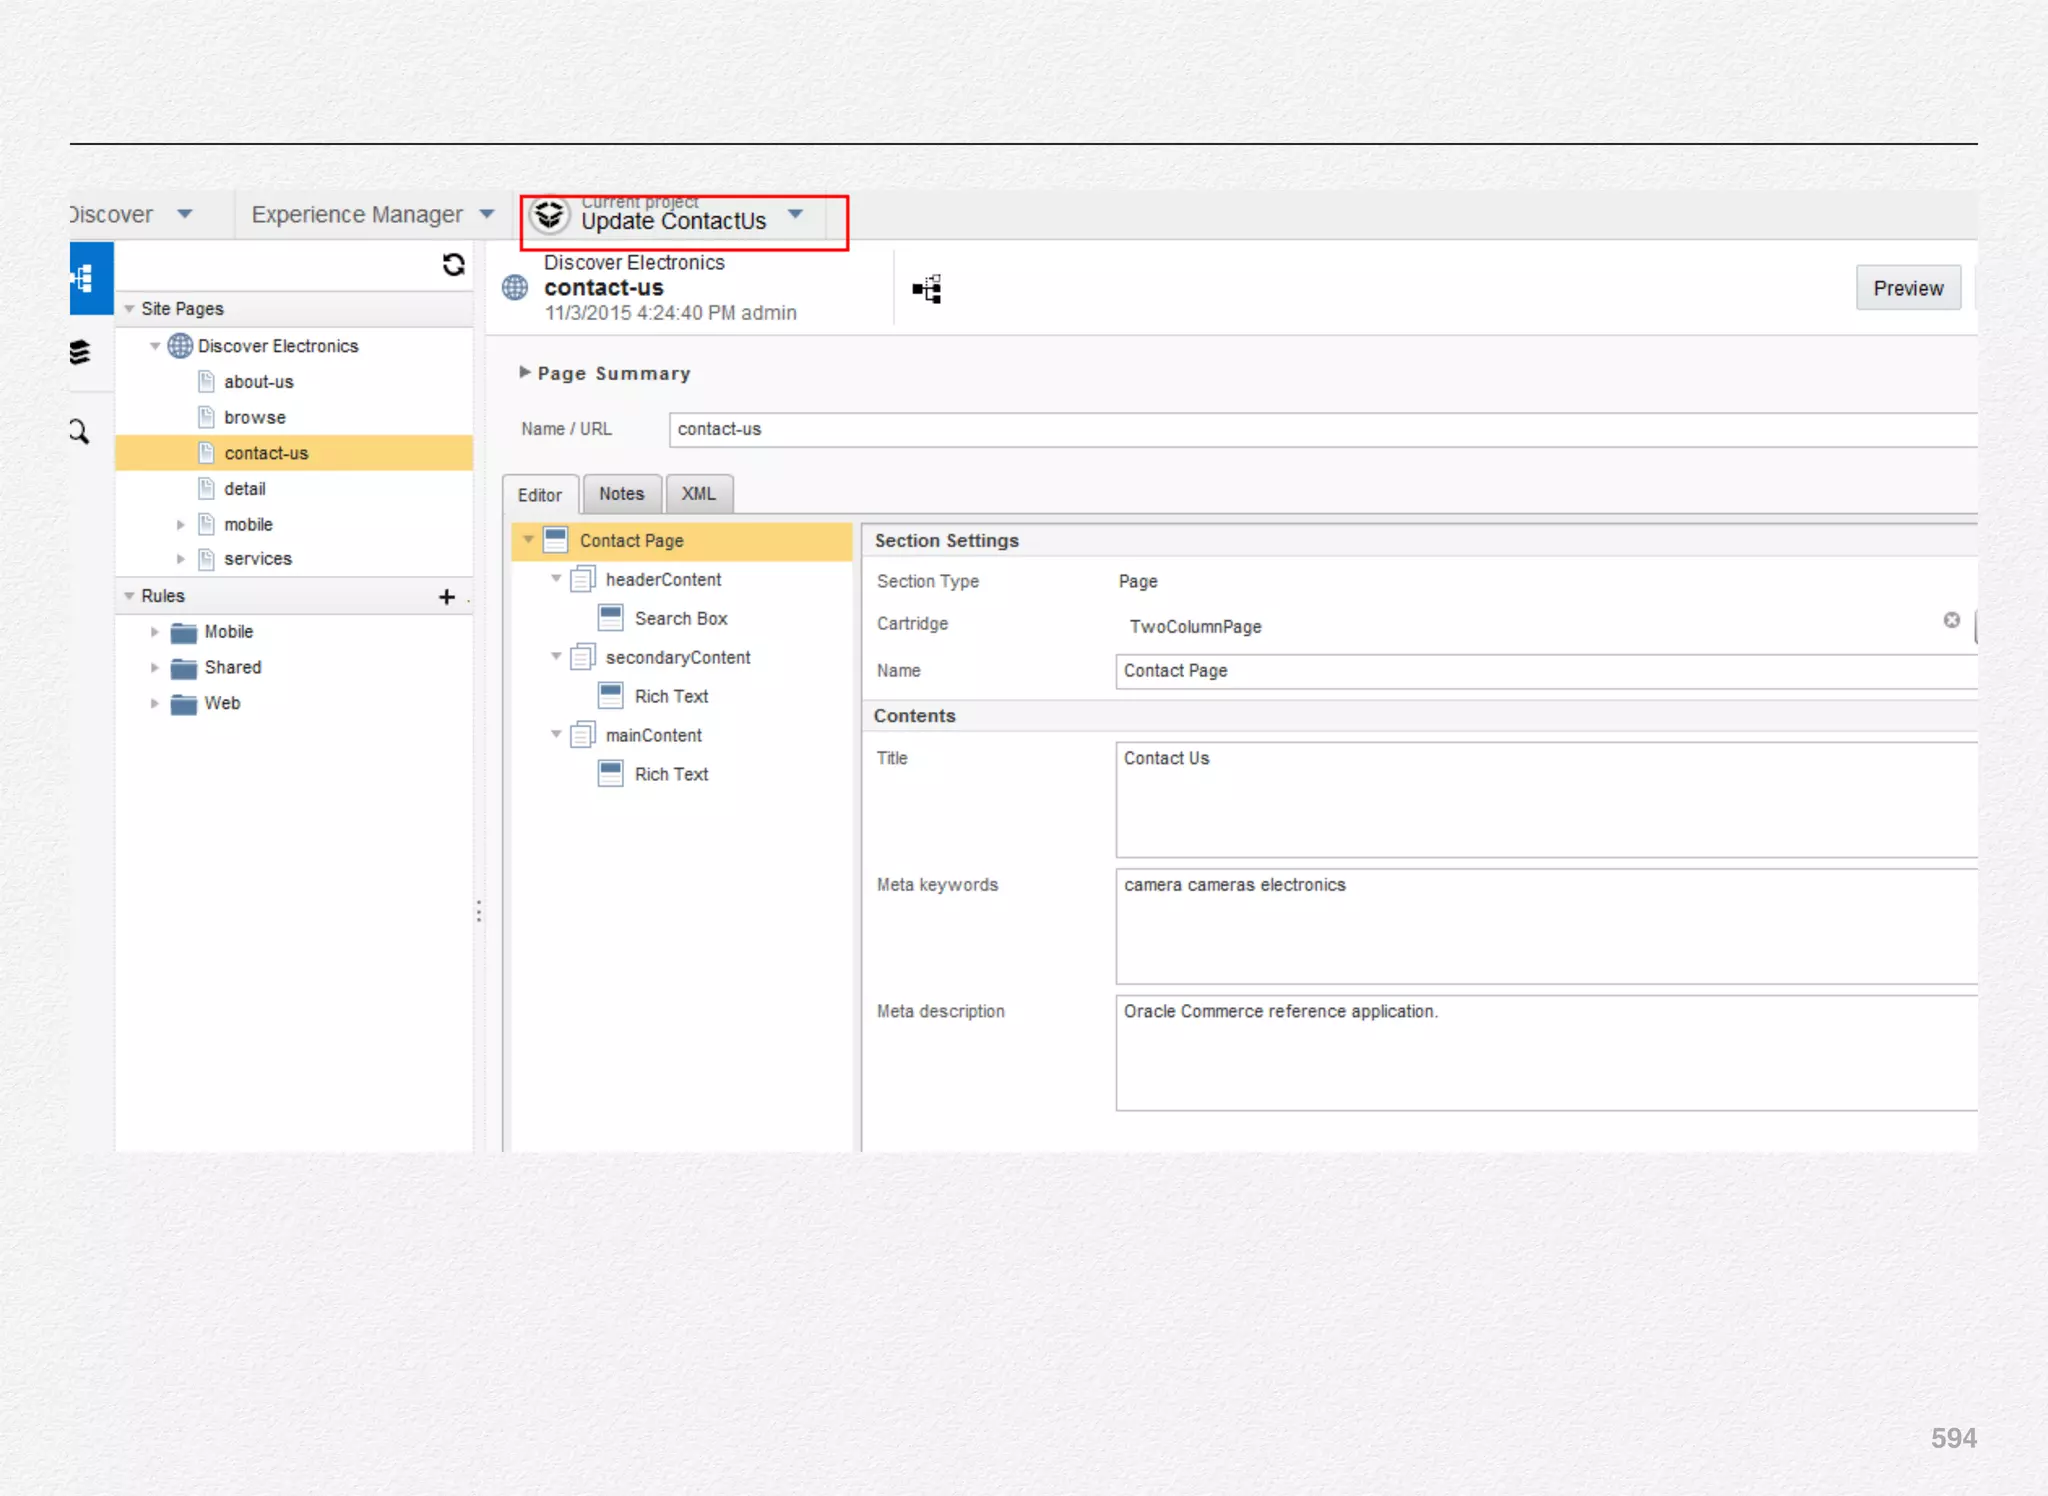
Task: Click the hierarchy icon beside contact-us header
Action: pos(927,289)
